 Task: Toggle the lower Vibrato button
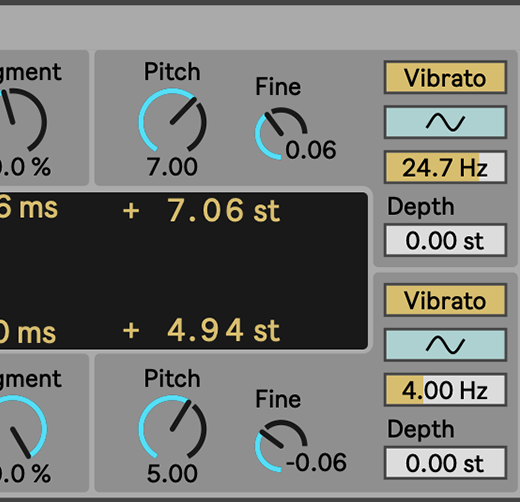[445, 300]
